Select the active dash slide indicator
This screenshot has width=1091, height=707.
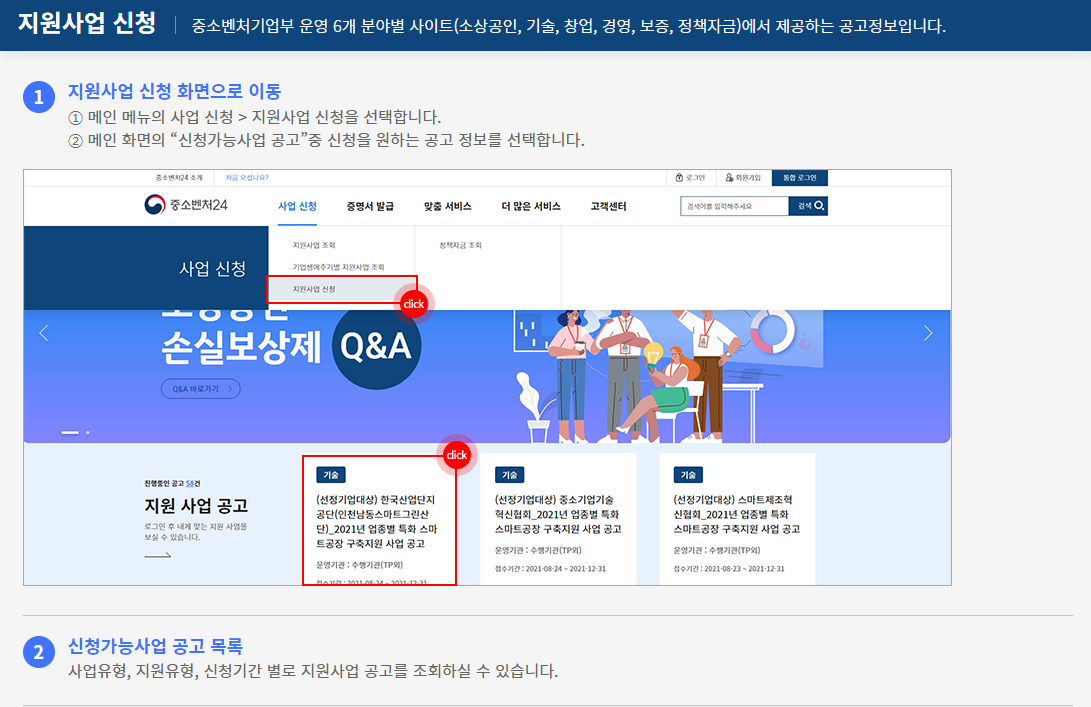point(70,433)
